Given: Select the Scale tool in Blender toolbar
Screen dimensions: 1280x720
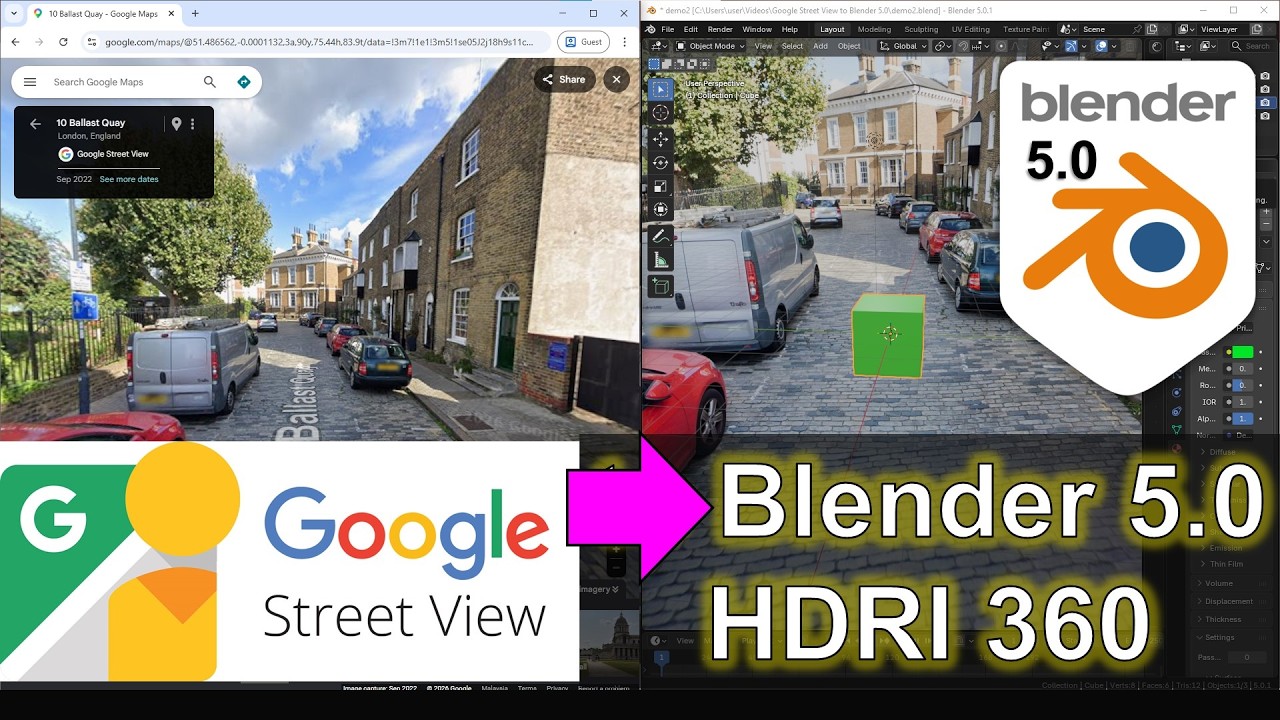Looking at the screenshot, I should pos(661,186).
